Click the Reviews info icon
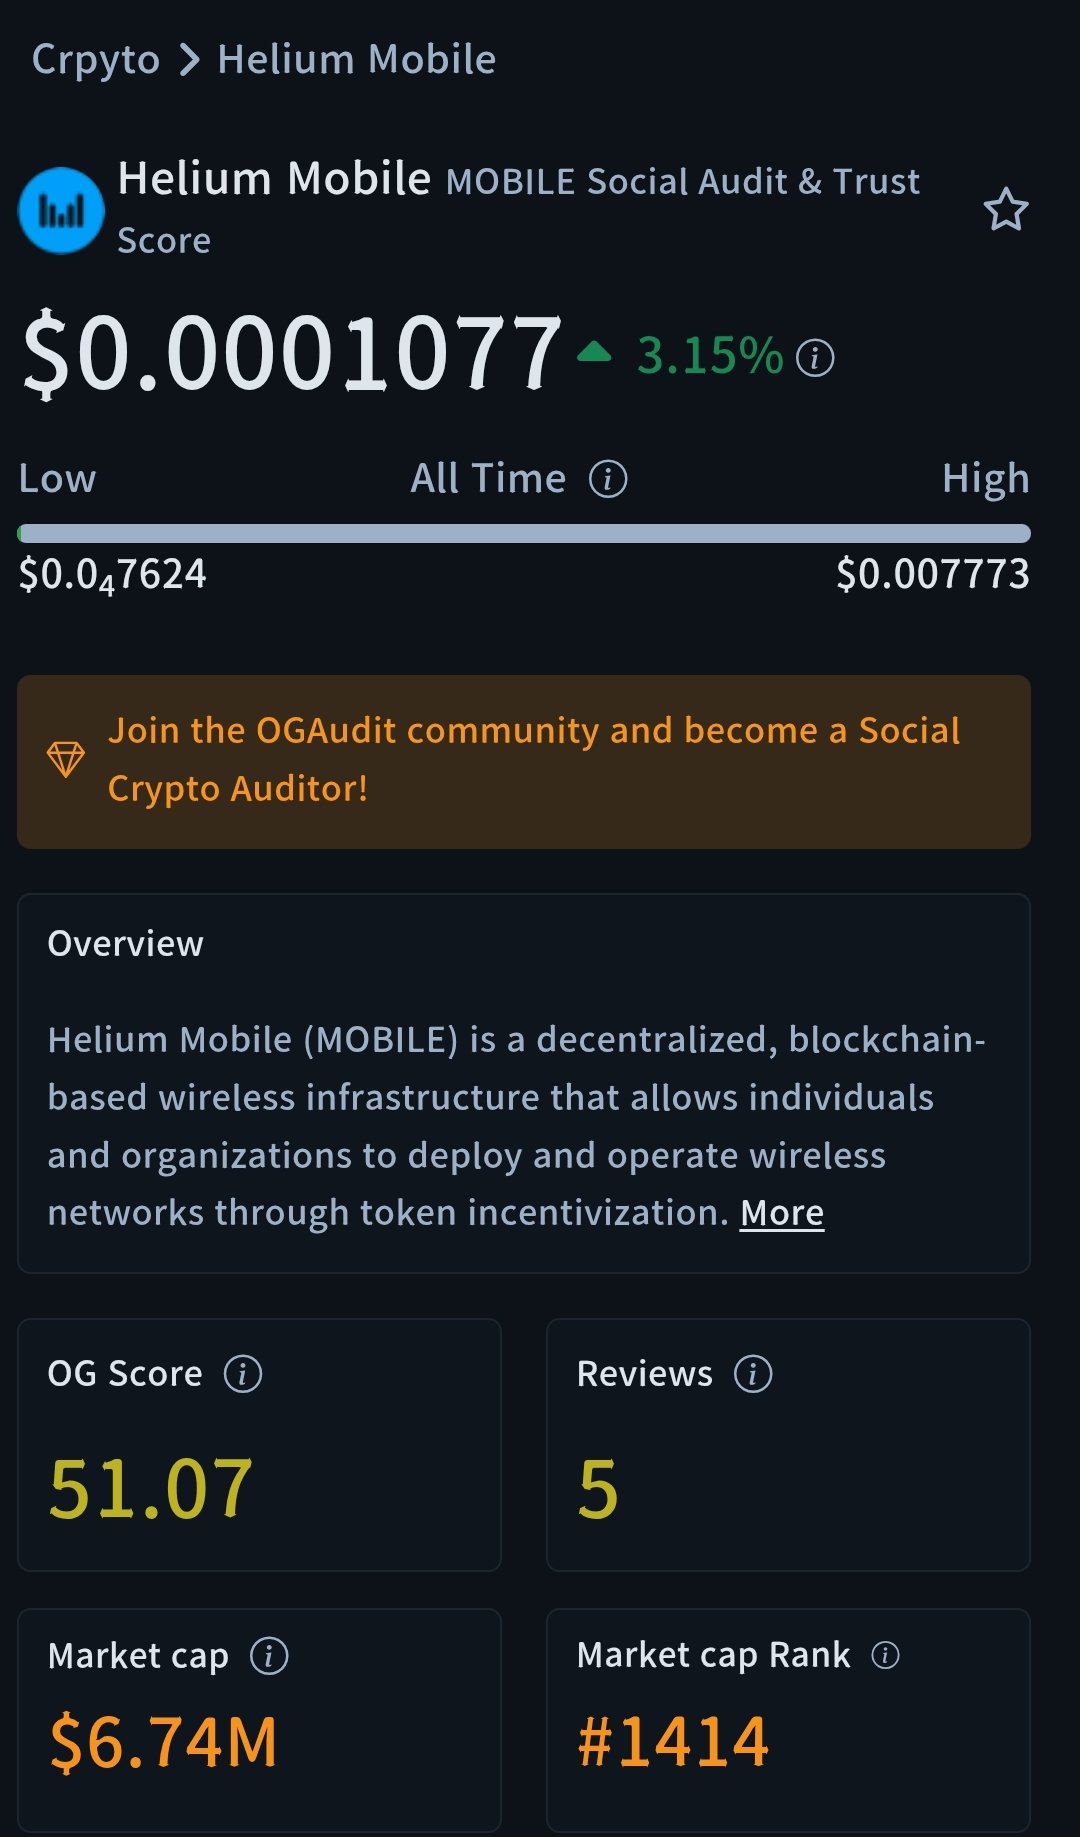The height and width of the screenshot is (1837, 1080). (753, 1374)
